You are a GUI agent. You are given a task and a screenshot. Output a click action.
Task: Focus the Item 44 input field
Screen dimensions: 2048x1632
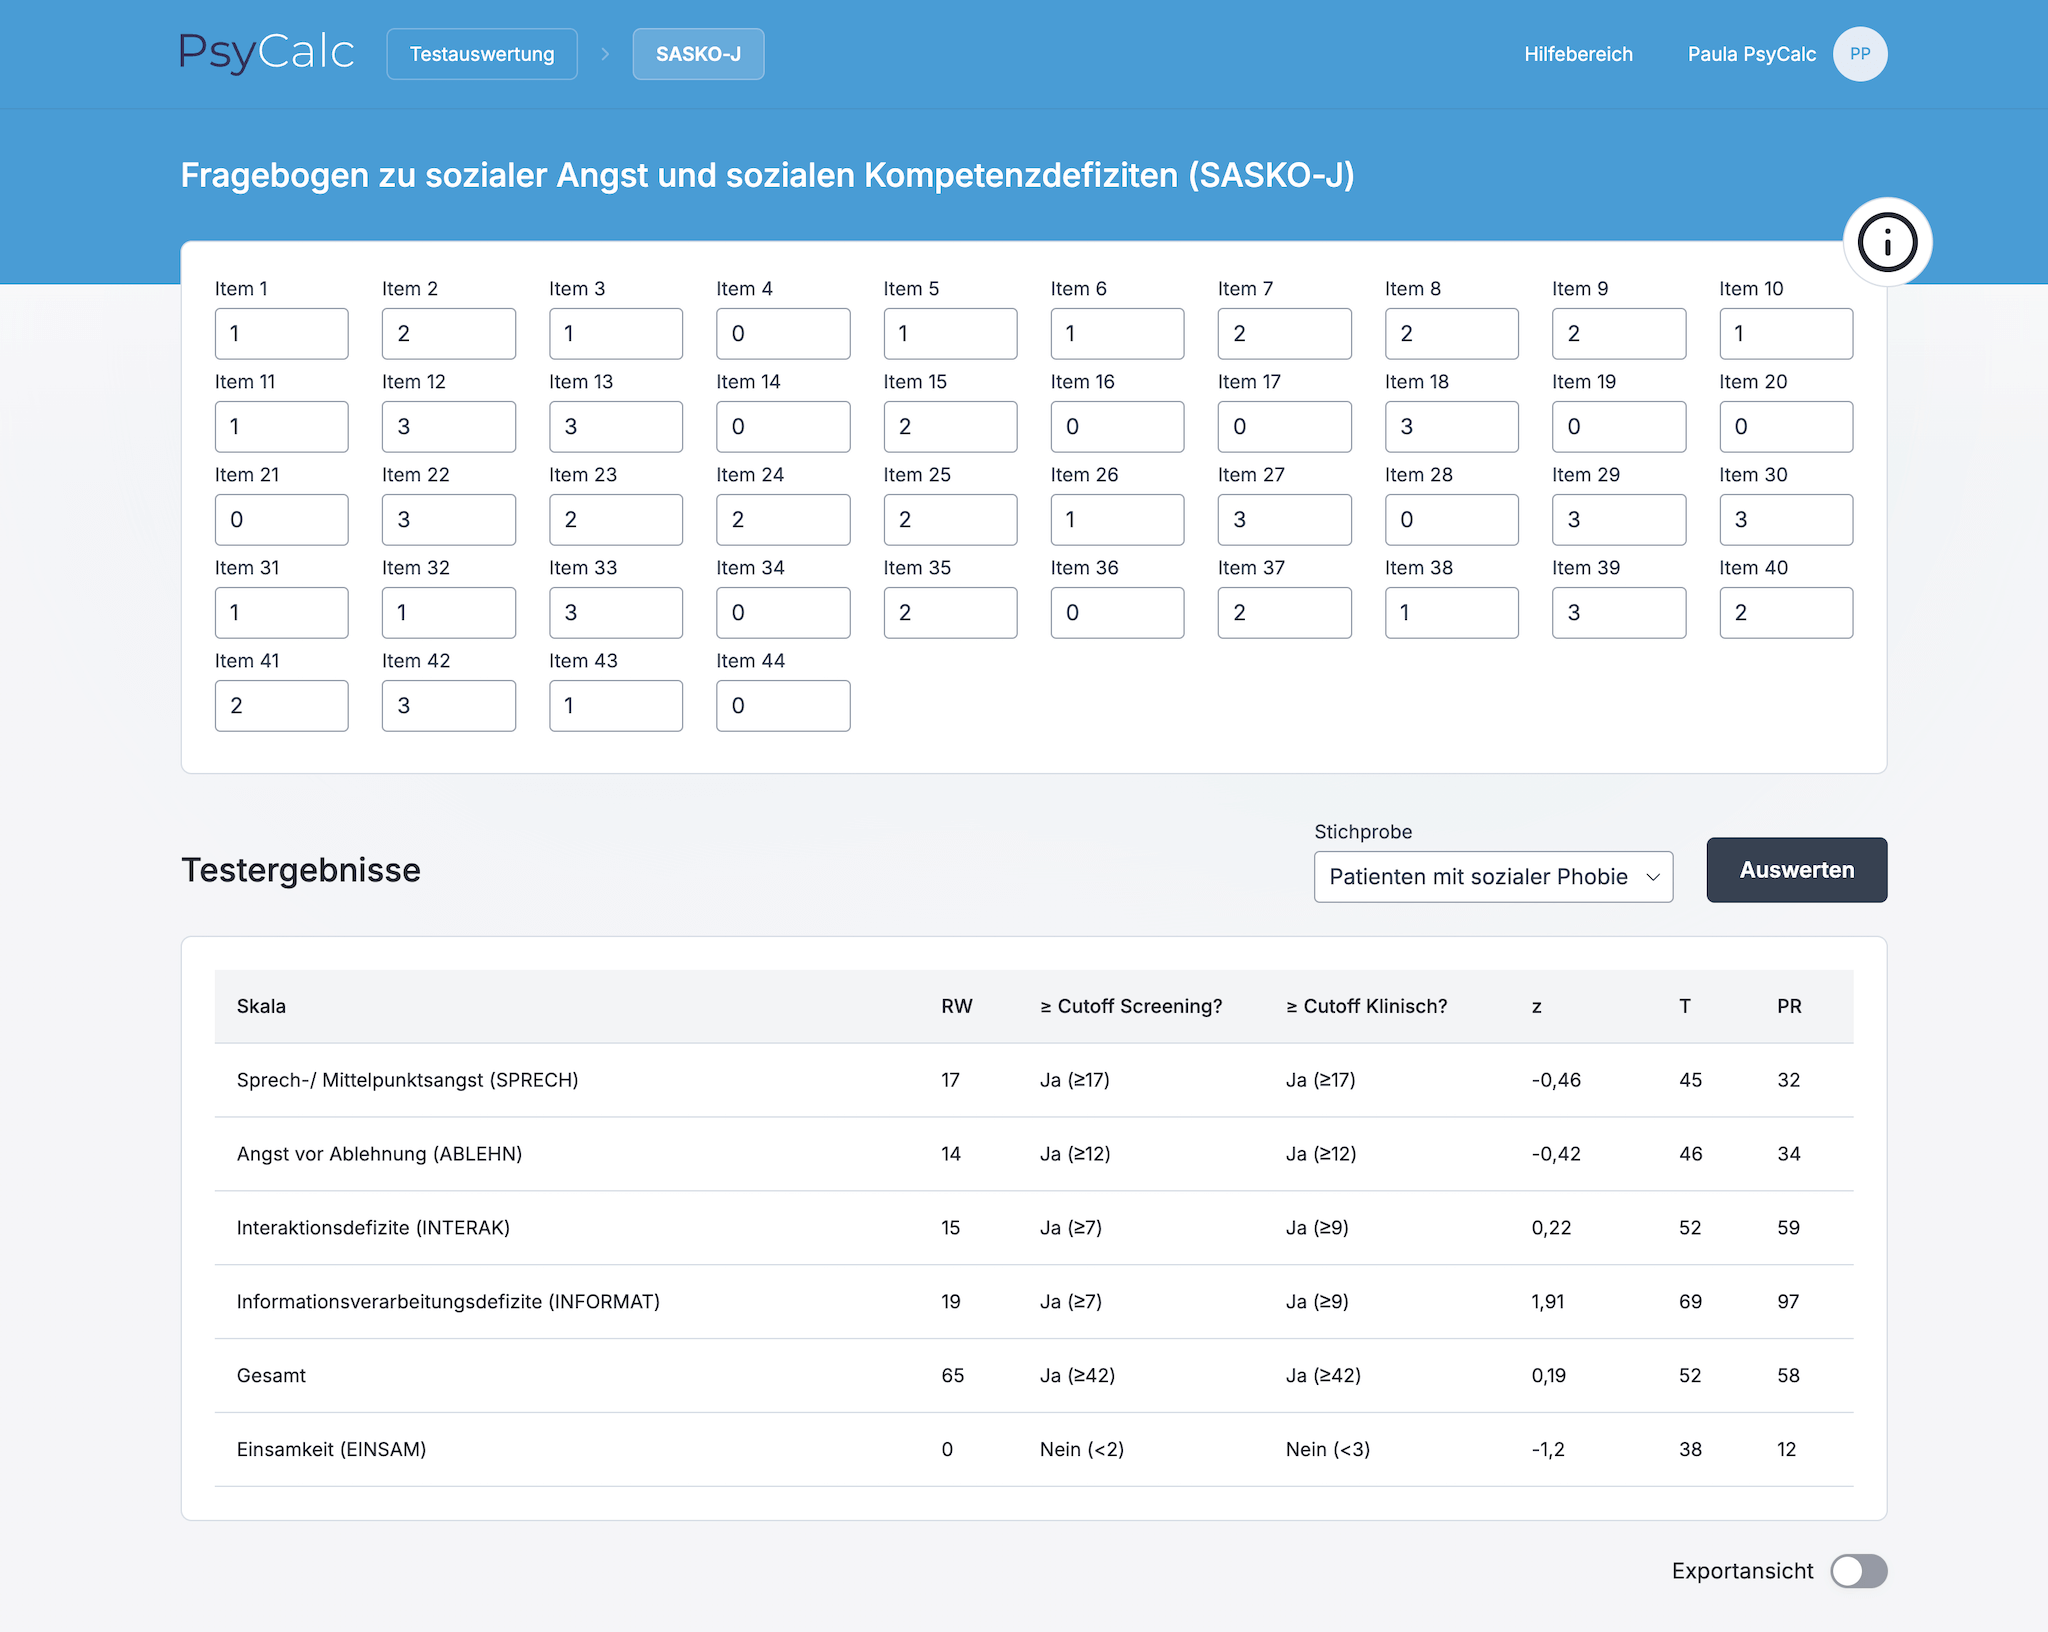click(x=783, y=706)
